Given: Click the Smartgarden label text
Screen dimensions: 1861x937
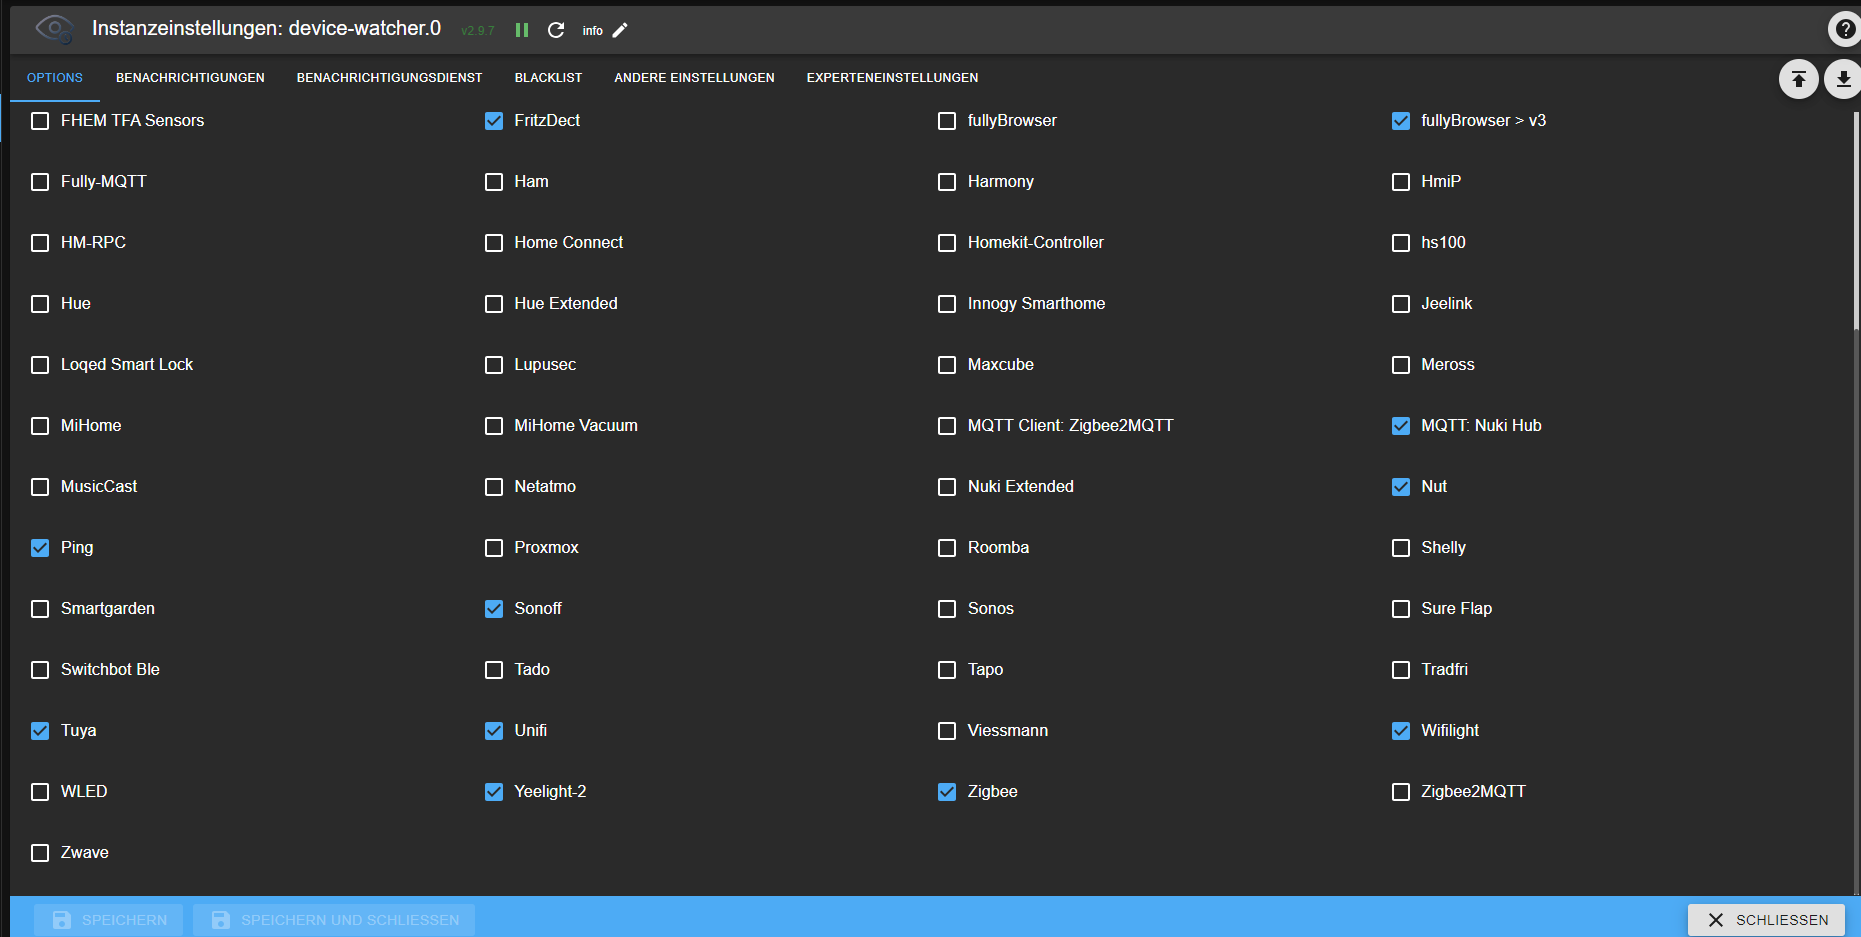Looking at the screenshot, I should [108, 609].
